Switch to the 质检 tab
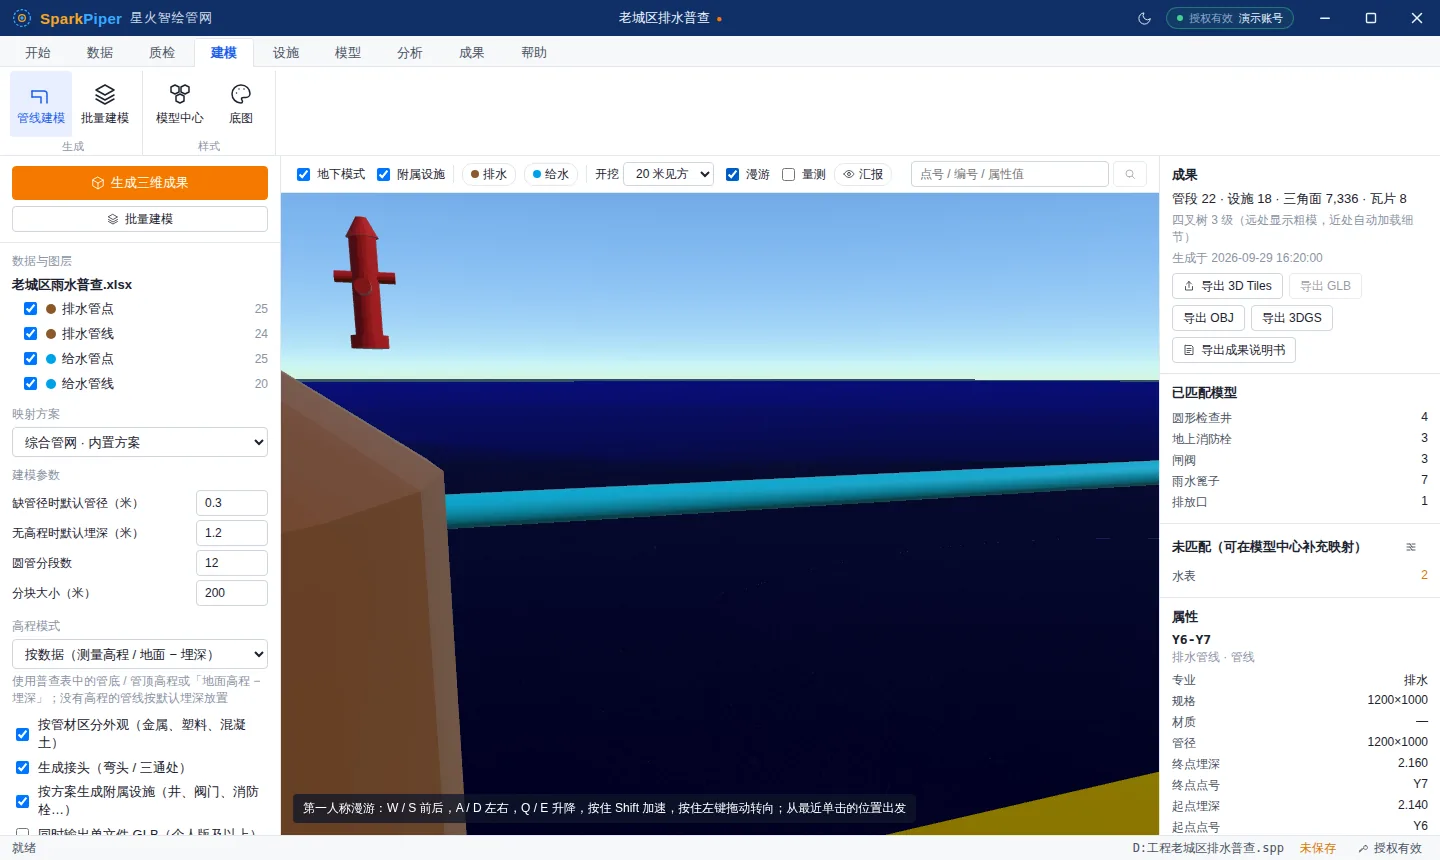The image size is (1440, 860). click(x=162, y=53)
